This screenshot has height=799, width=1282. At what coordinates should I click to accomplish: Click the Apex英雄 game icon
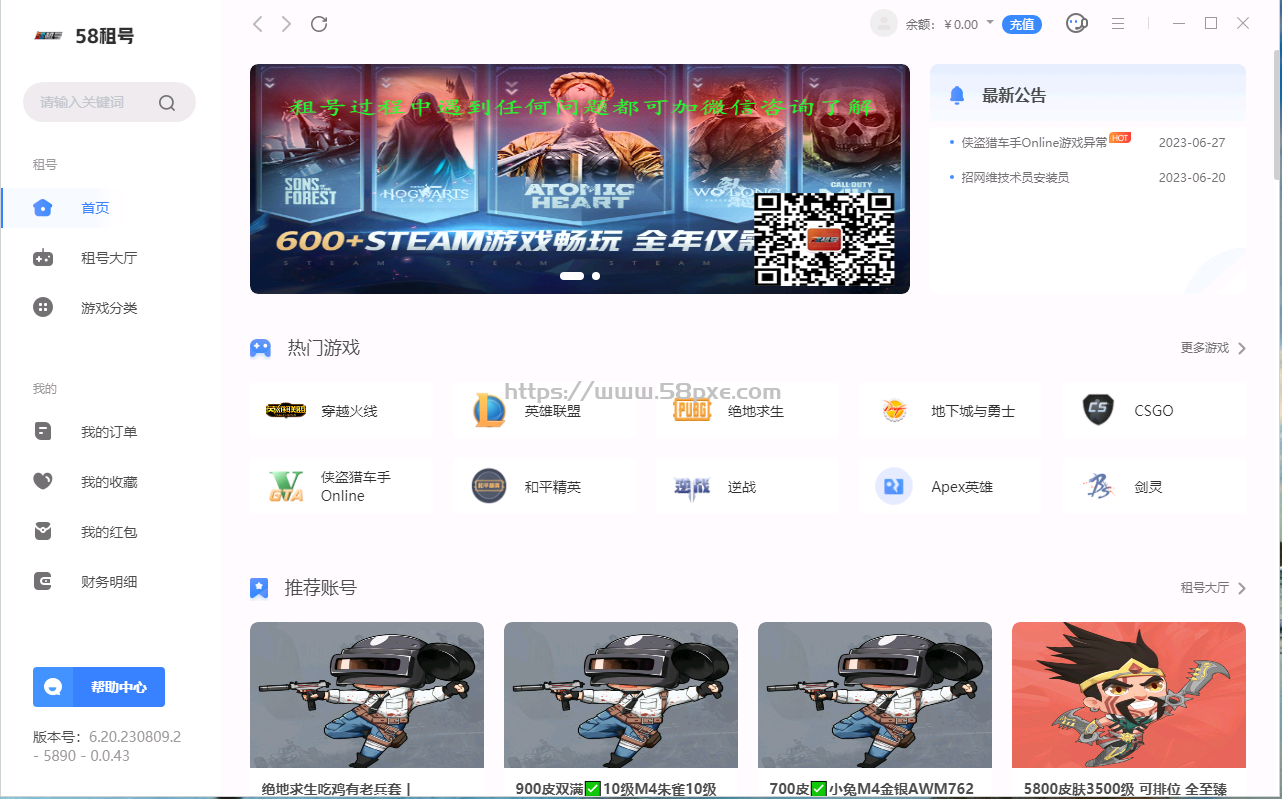coord(894,486)
